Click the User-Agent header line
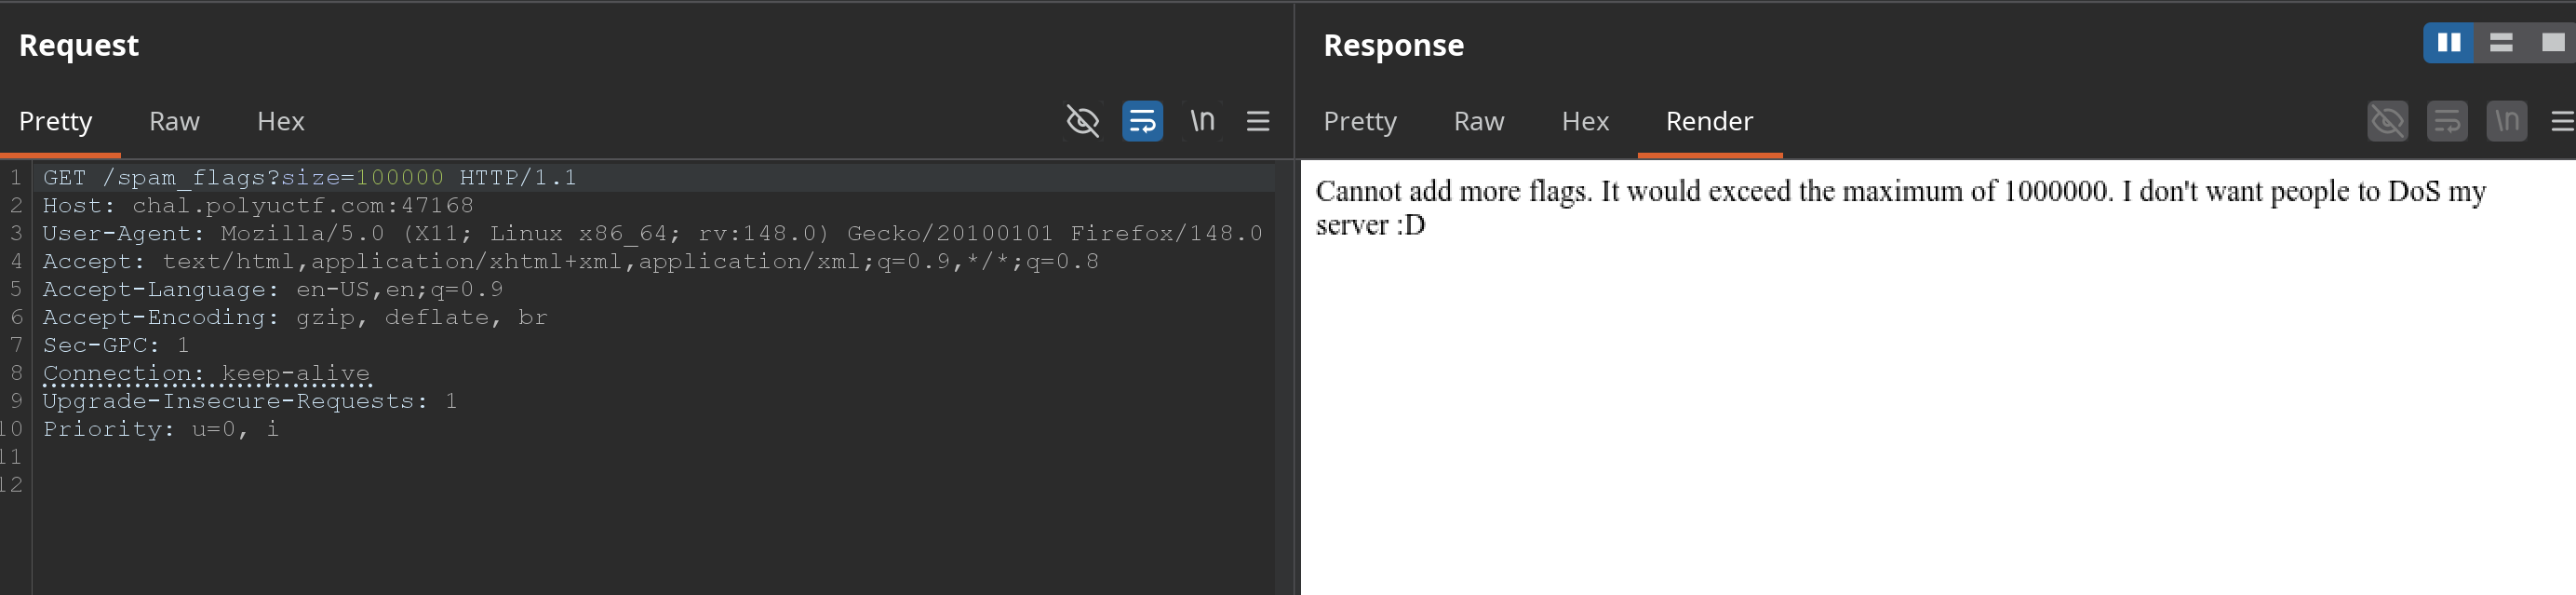Screen dimensions: 2576x595 653,234
